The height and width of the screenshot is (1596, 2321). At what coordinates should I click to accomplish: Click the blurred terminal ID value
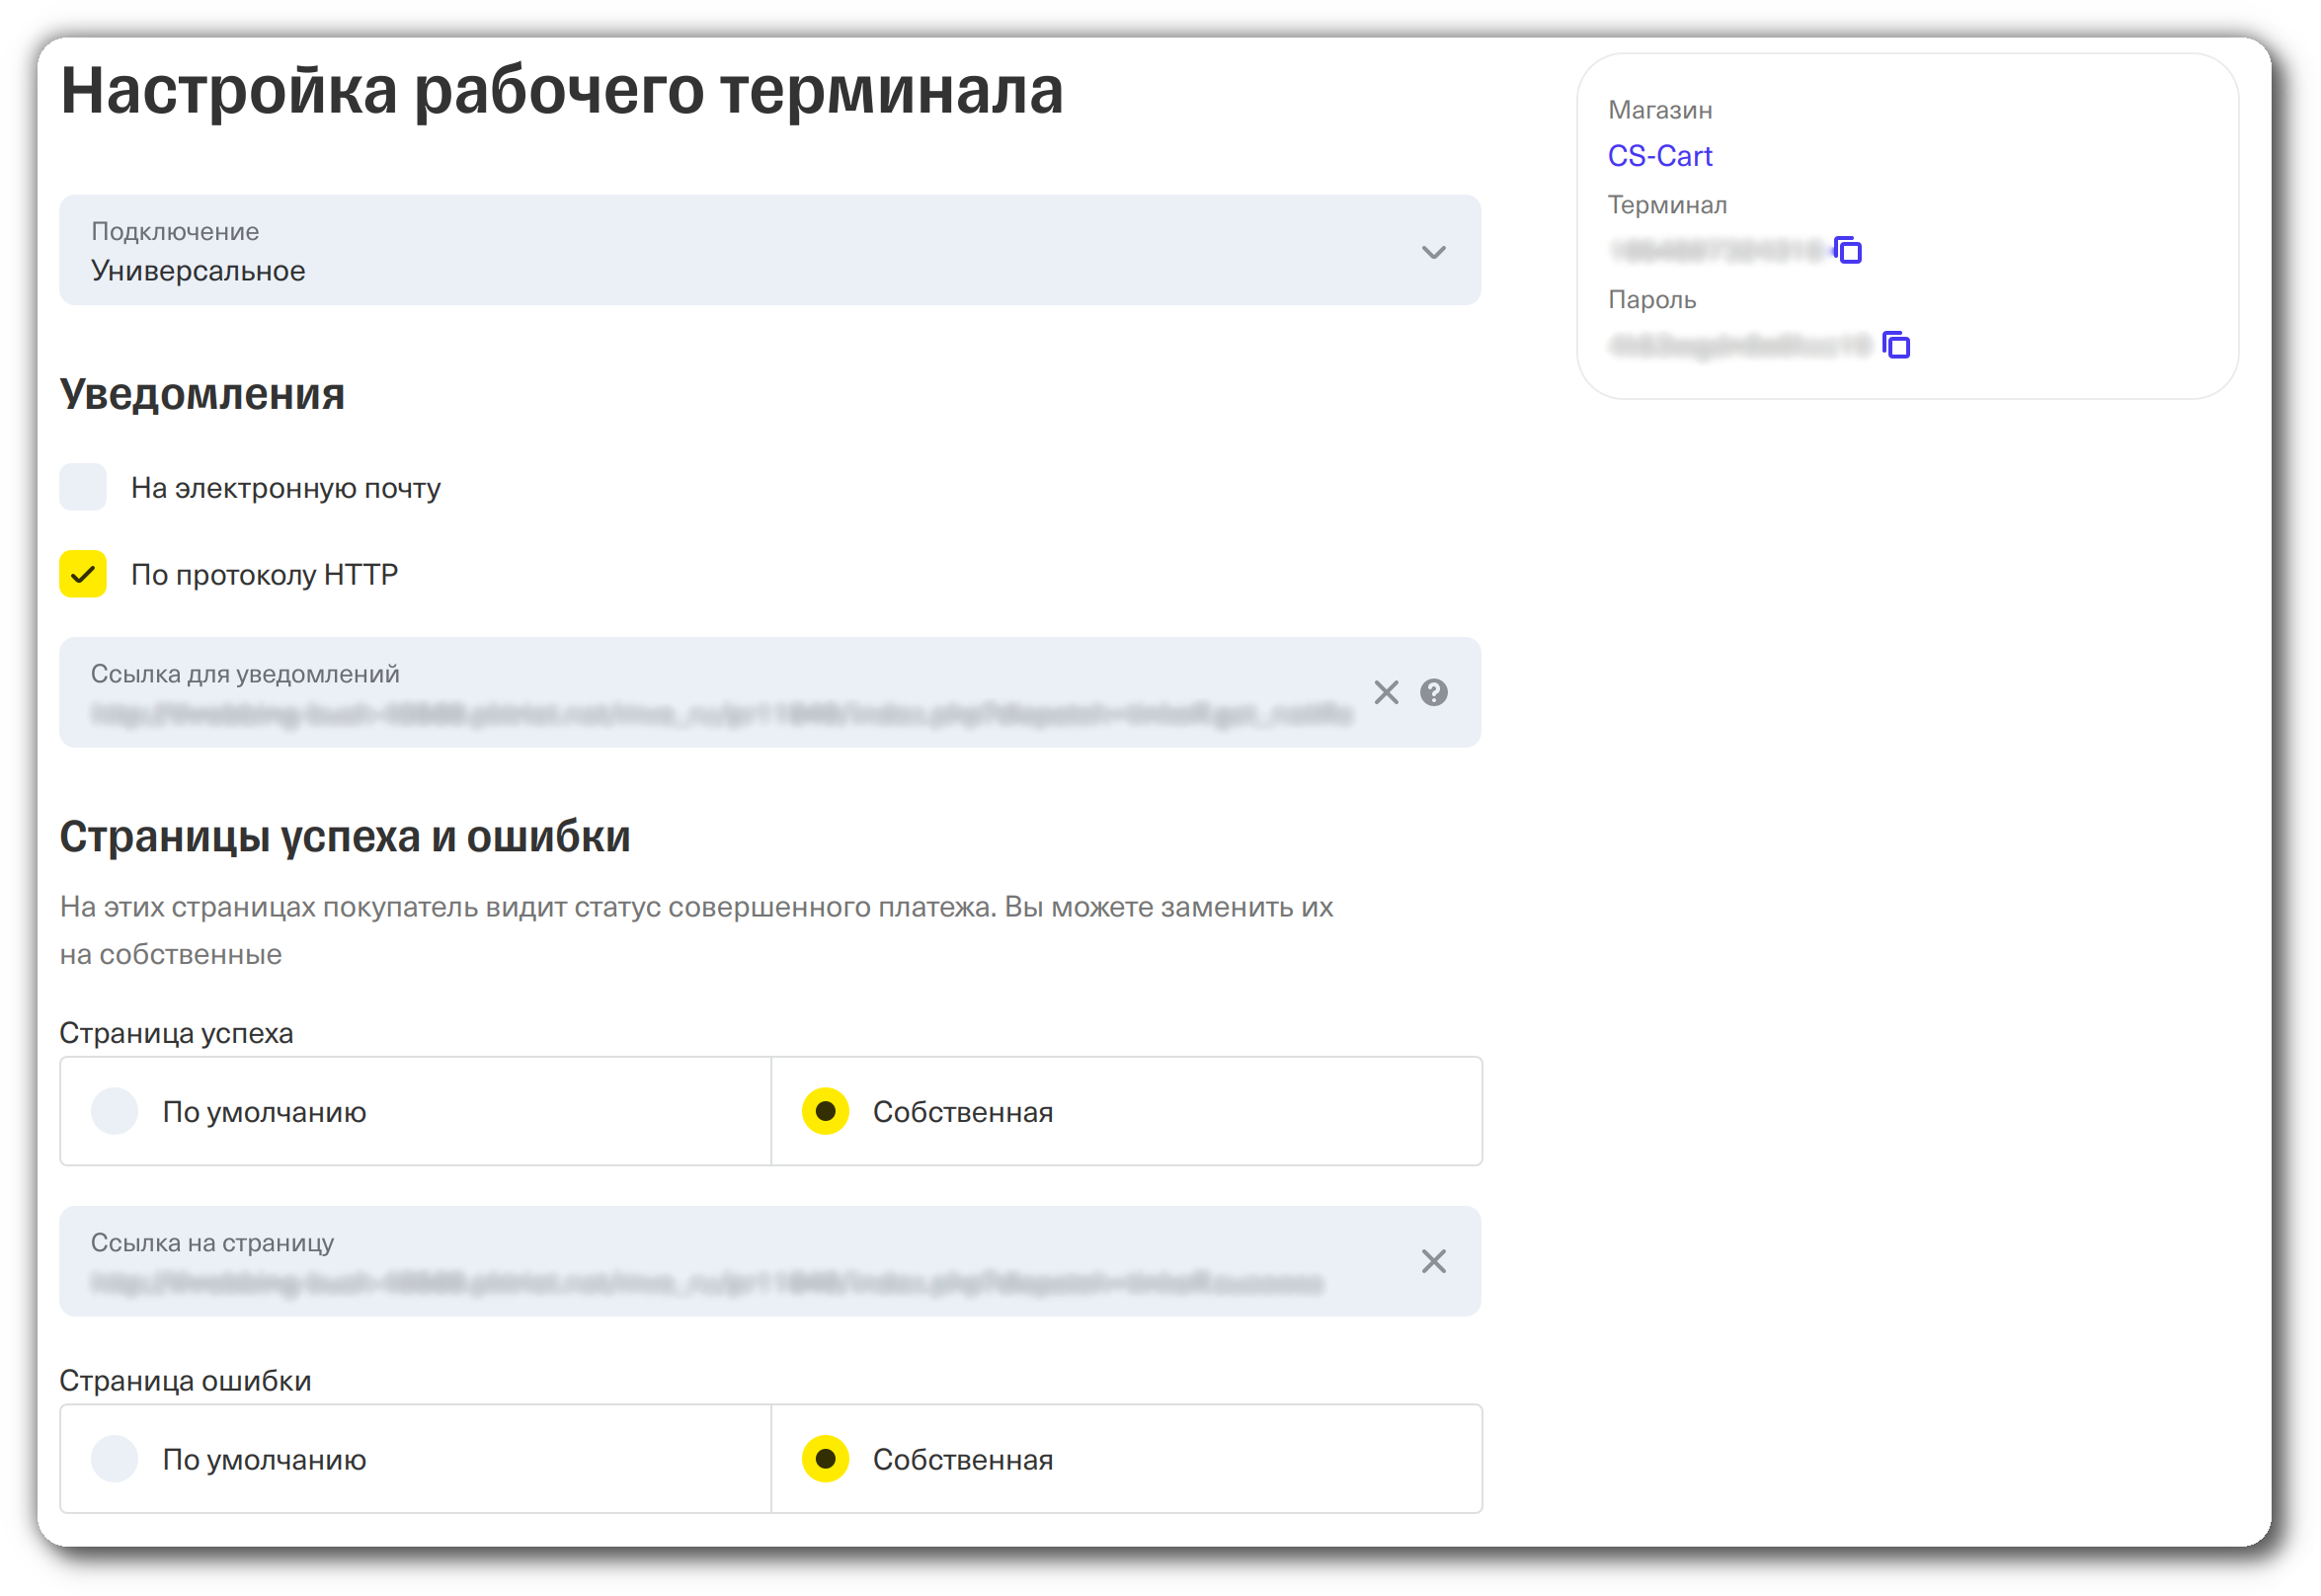tap(1716, 251)
